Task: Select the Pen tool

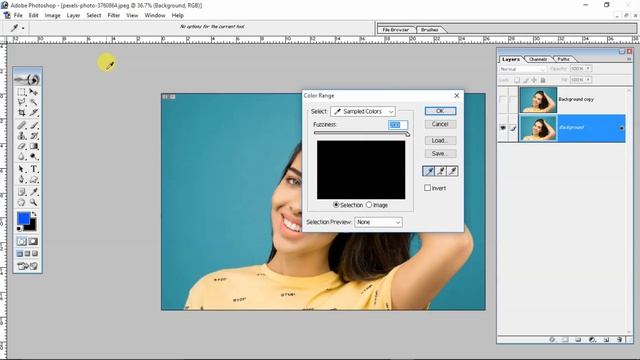Action: coord(22,180)
